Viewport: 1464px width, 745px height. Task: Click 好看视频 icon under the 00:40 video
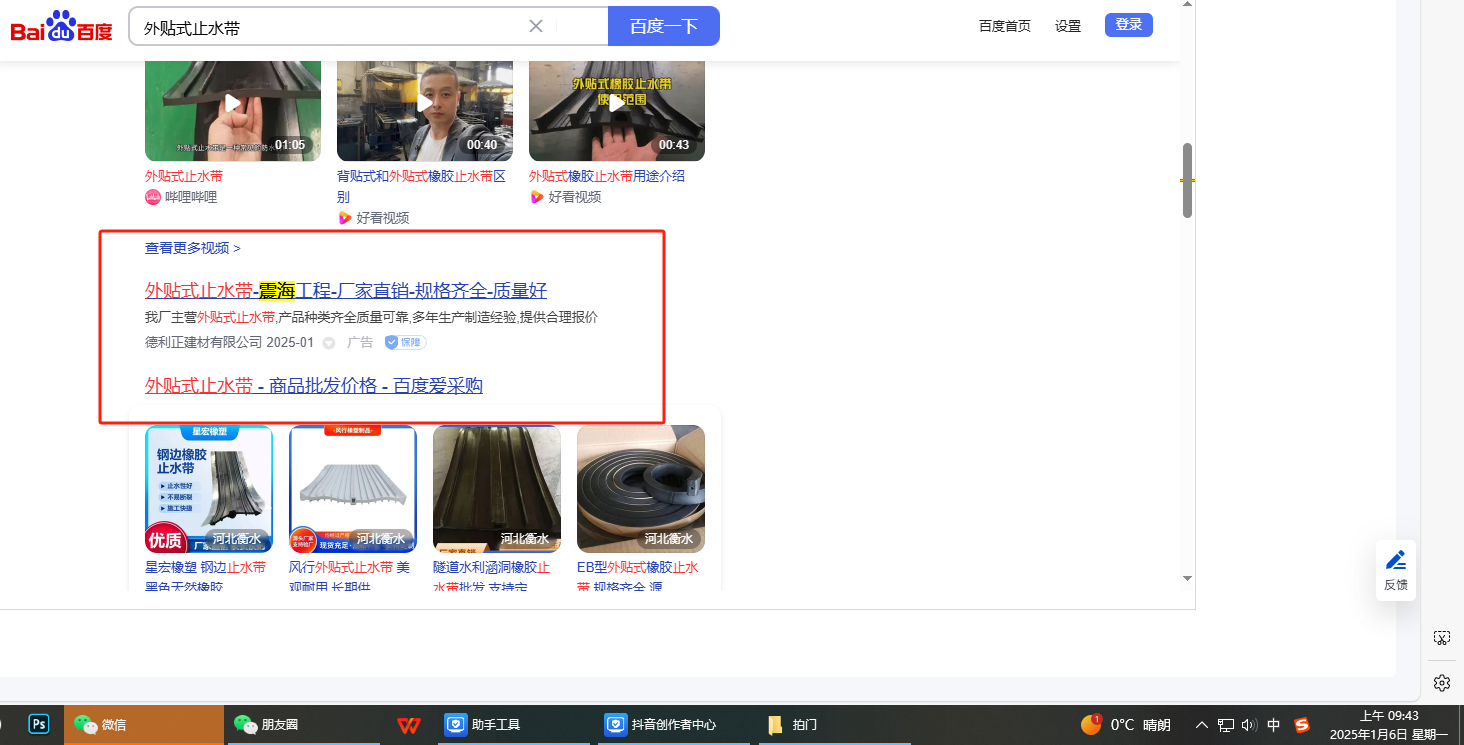345,218
